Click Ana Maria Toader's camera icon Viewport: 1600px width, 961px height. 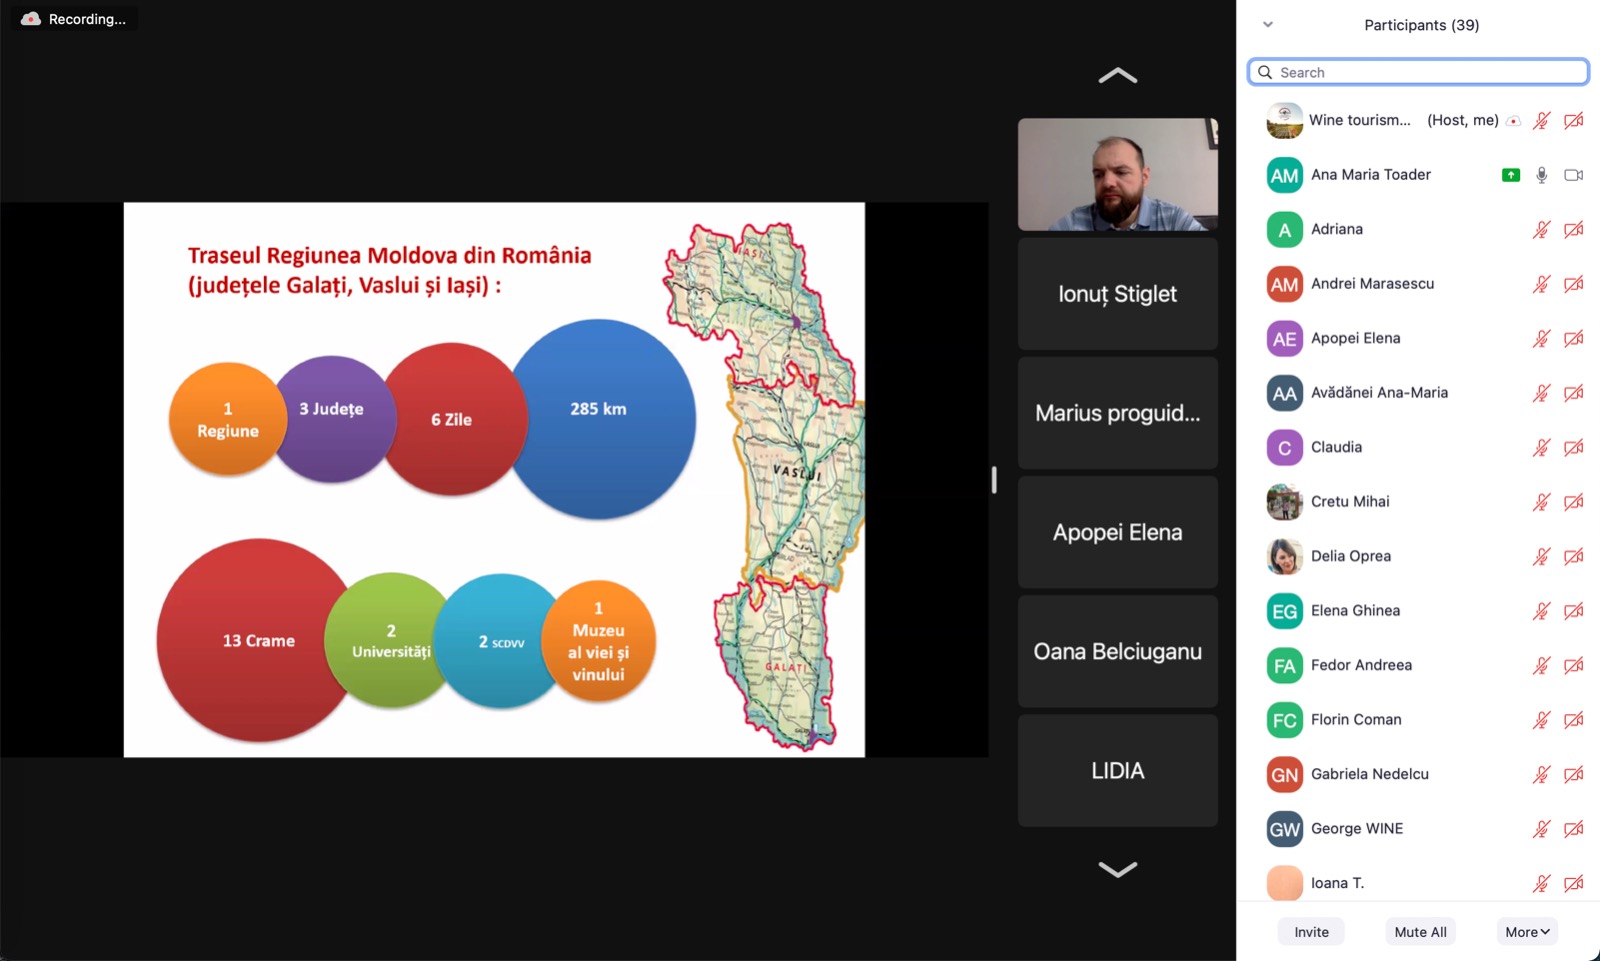1573,175
